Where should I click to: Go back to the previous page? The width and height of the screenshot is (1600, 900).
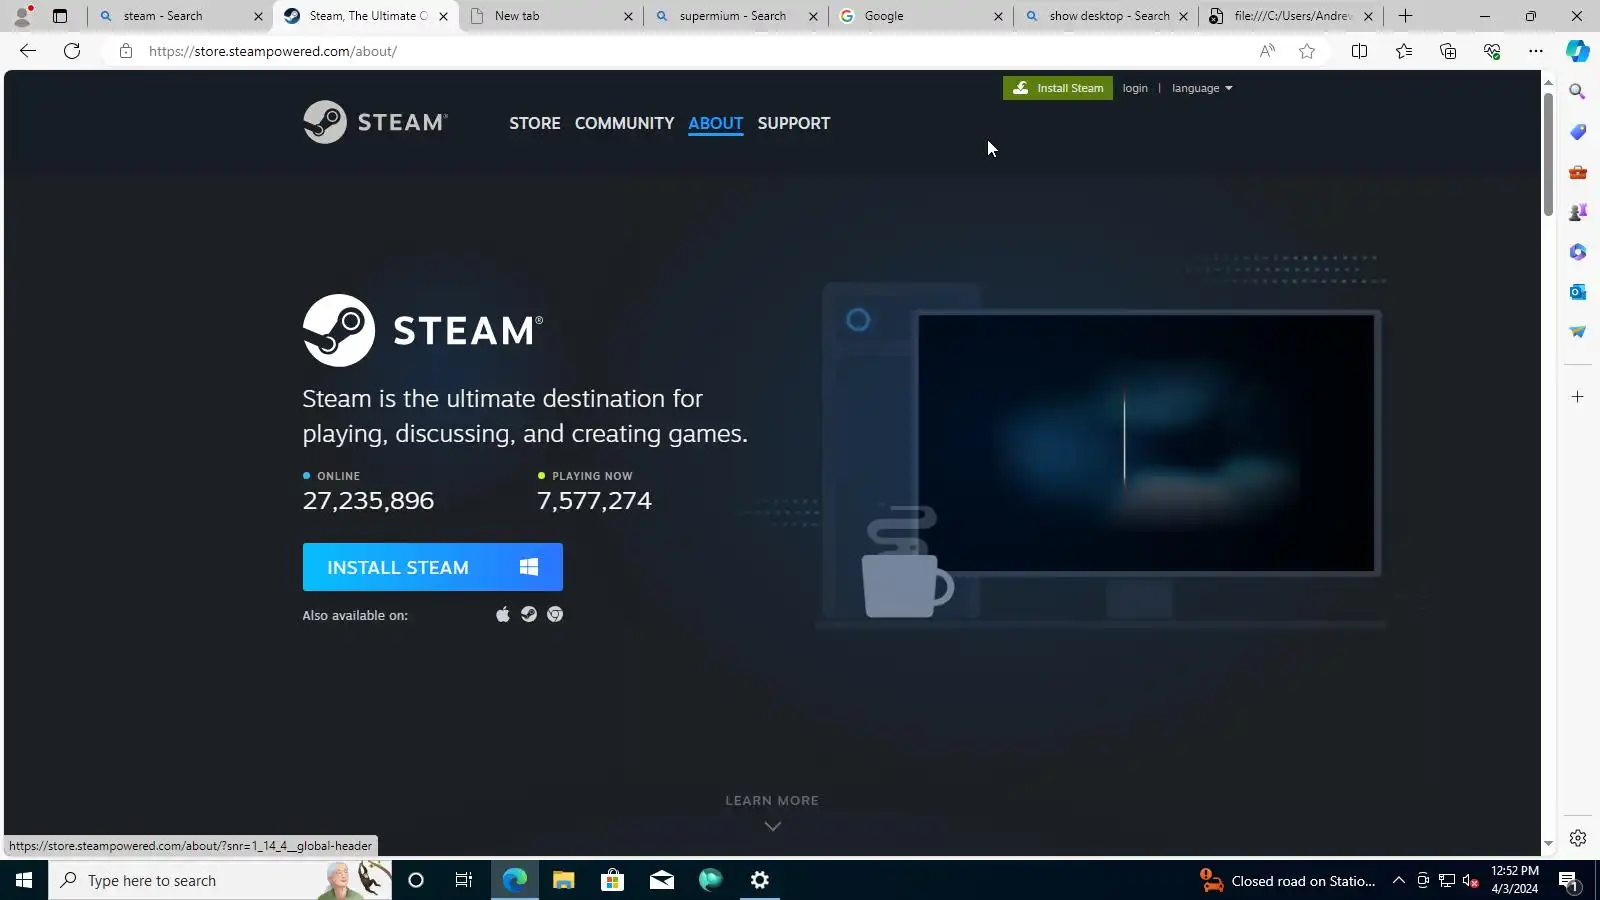pos(28,51)
